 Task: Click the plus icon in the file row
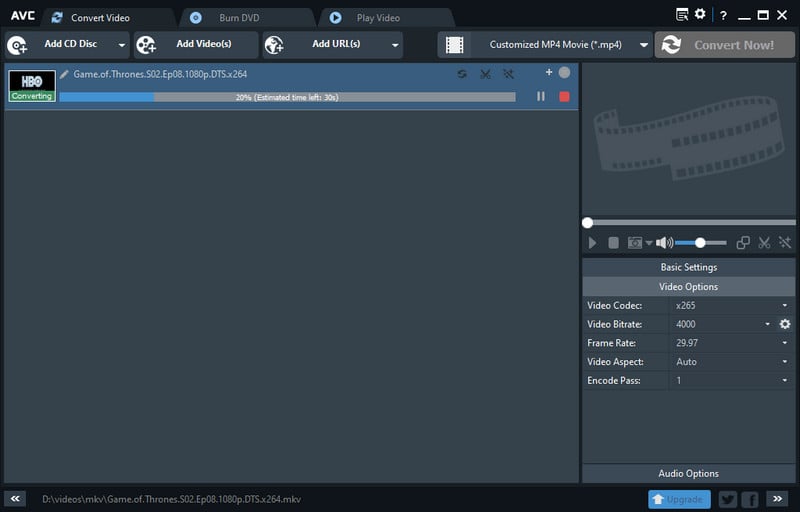coord(549,72)
